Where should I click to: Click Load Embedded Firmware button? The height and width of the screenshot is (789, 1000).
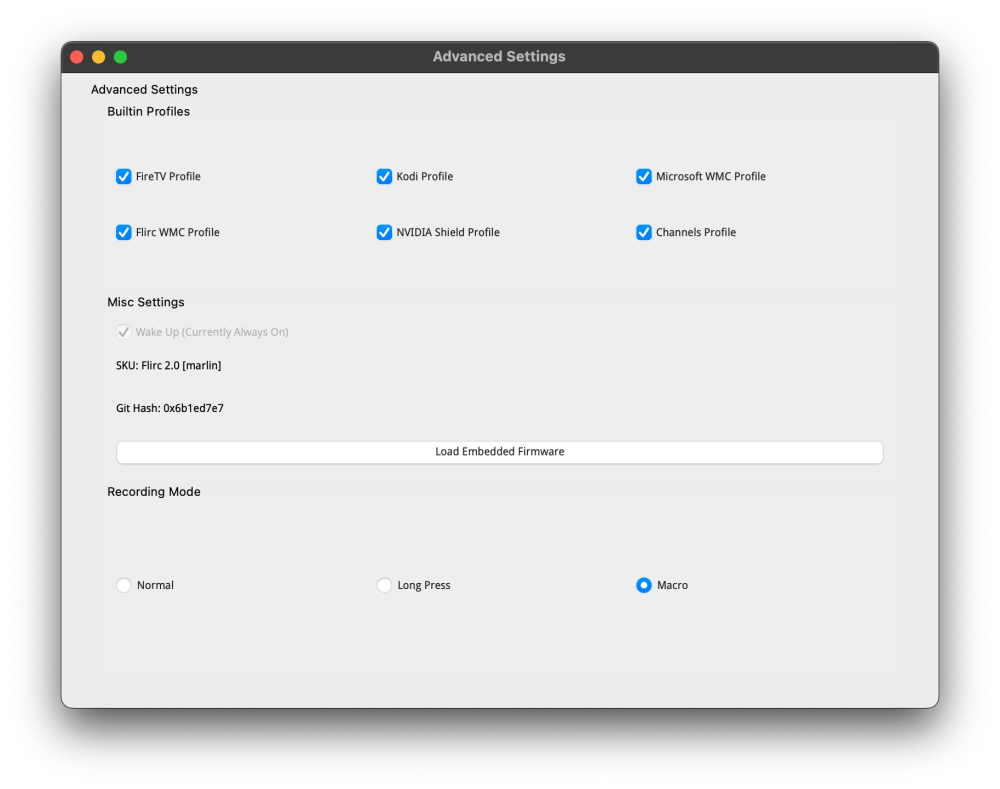click(499, 452)
